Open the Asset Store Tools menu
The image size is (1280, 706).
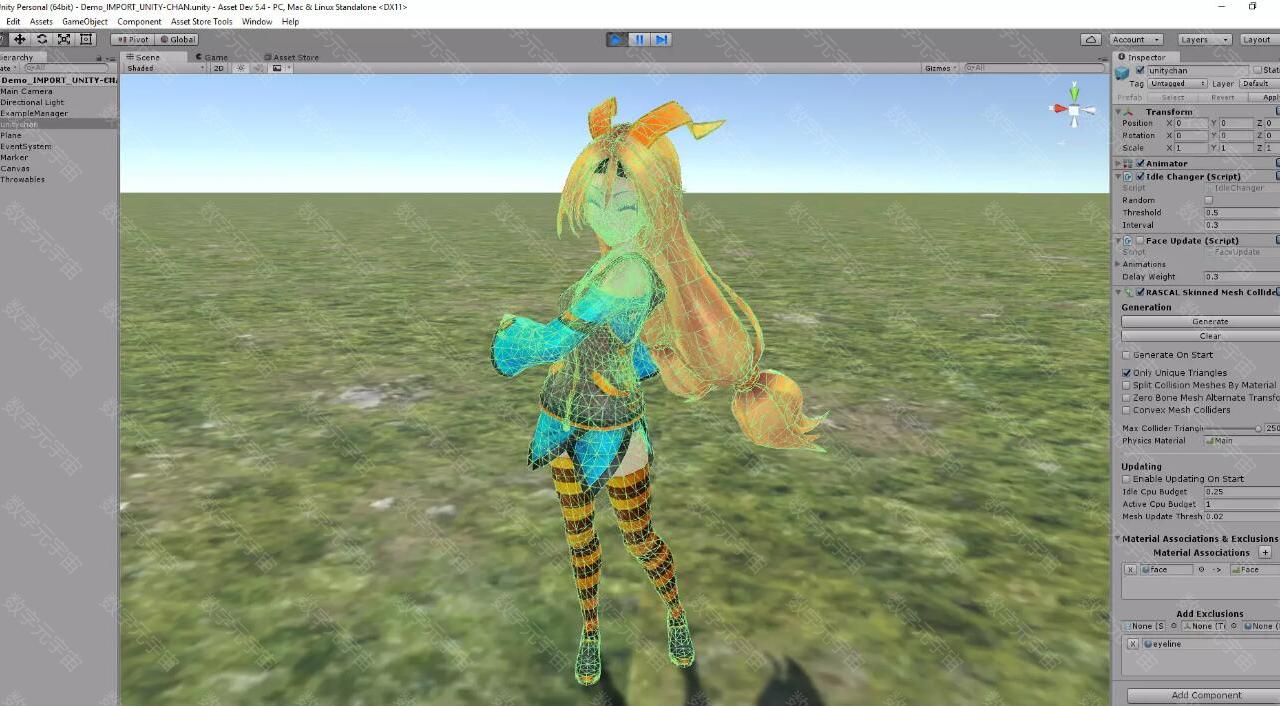[201, 21]
